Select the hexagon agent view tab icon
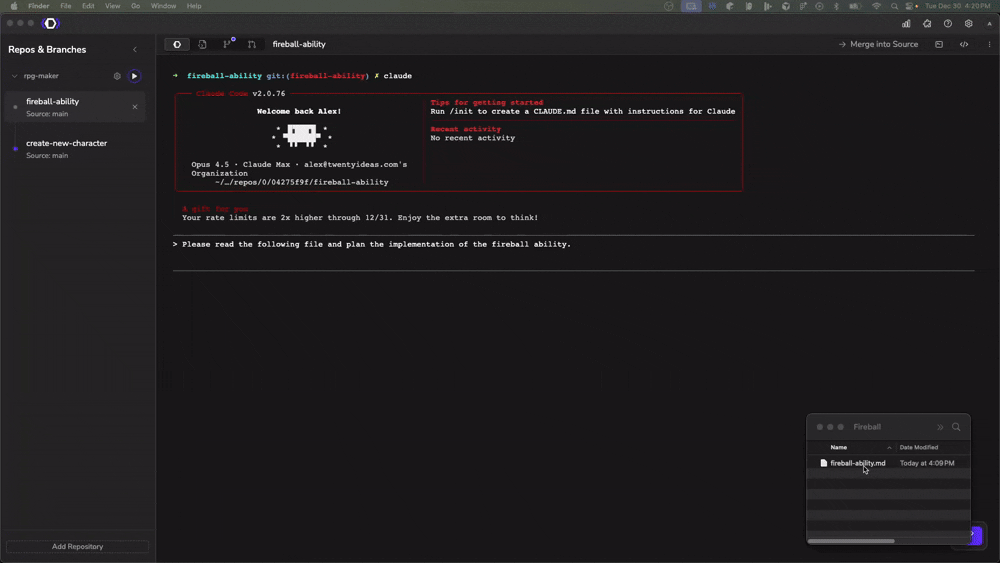This screenshot has width=1000, height=563. (x=177, y=44)
